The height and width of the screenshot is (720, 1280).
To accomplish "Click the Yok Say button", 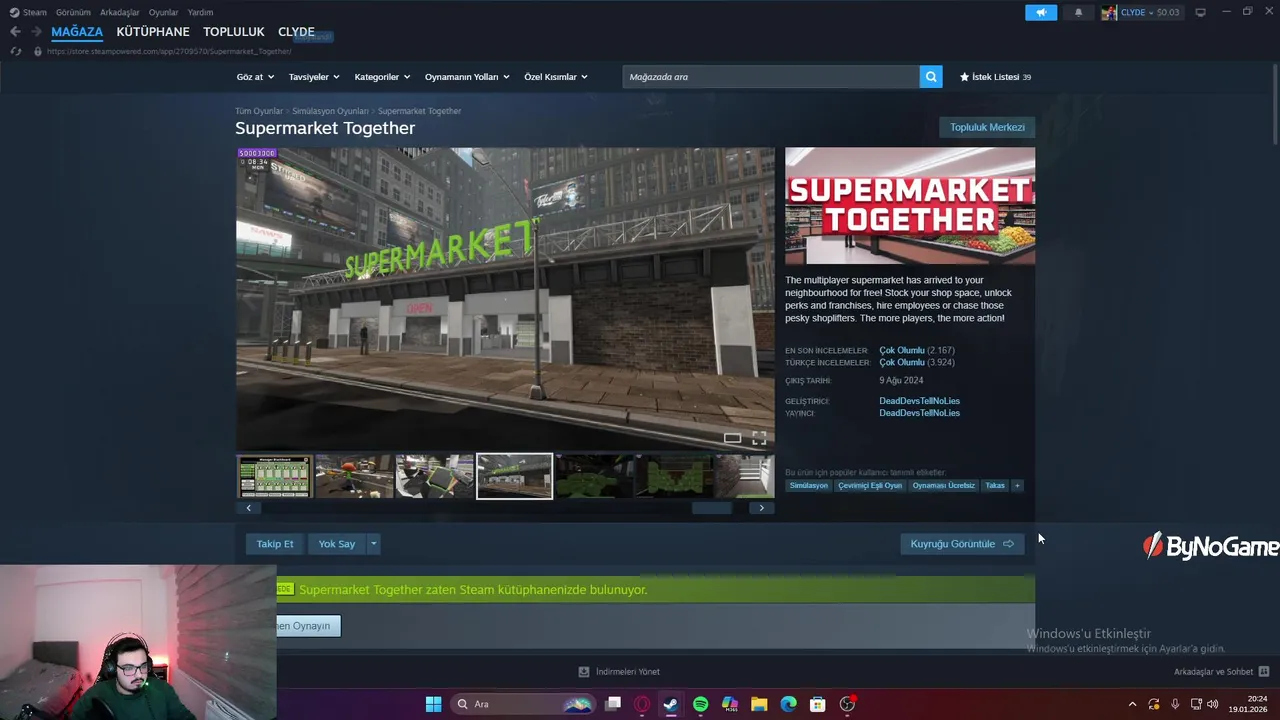I will click(337, 544).
